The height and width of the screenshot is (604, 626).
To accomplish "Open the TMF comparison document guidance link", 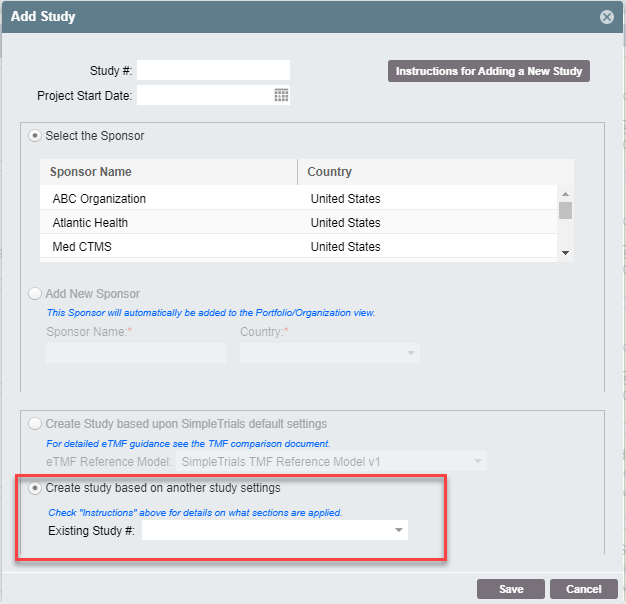I will pos(188,444).
